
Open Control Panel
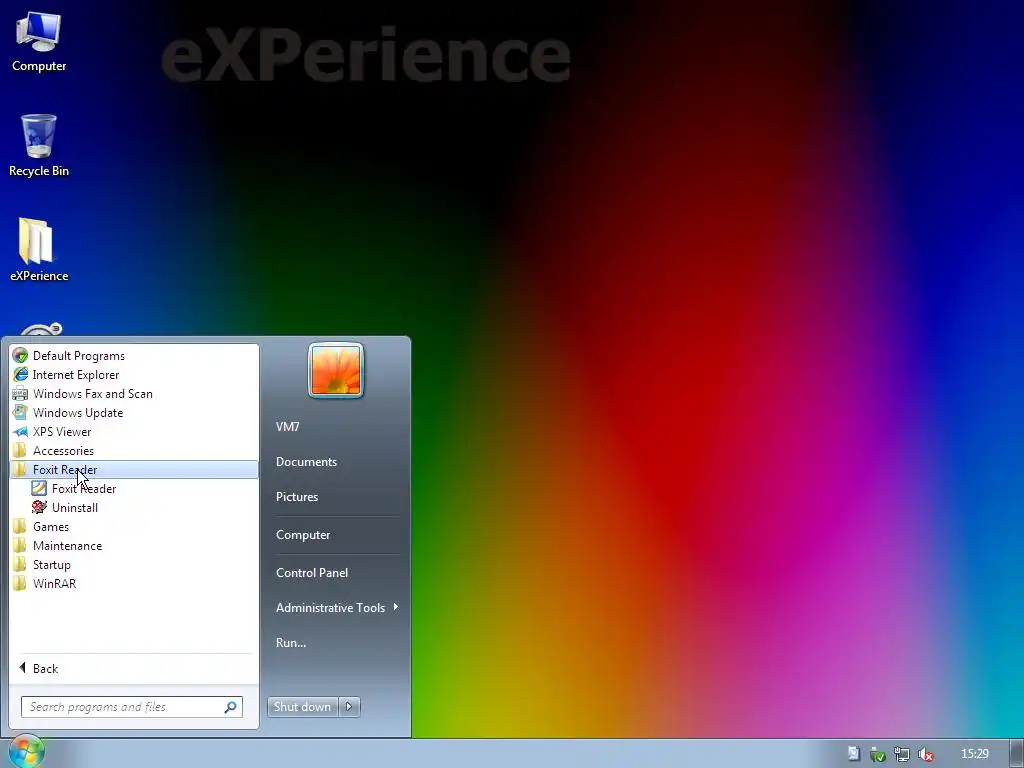click(312, 573)
